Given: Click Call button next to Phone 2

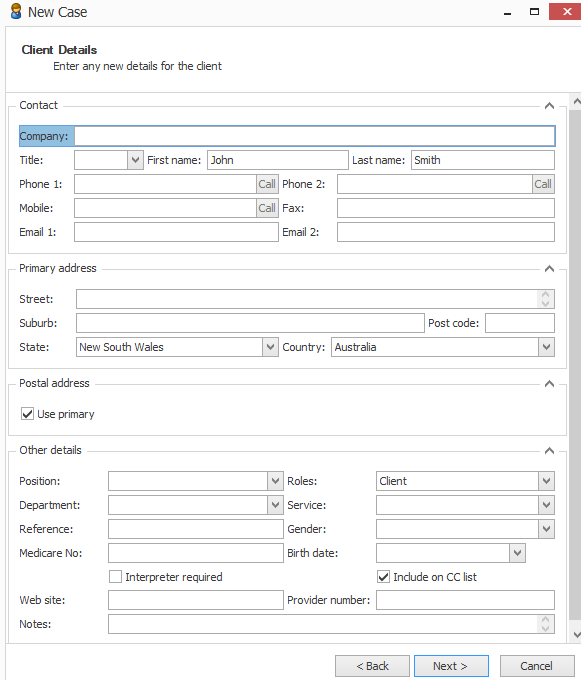Looking at the screenshot, I should click(x=543, y=184).
